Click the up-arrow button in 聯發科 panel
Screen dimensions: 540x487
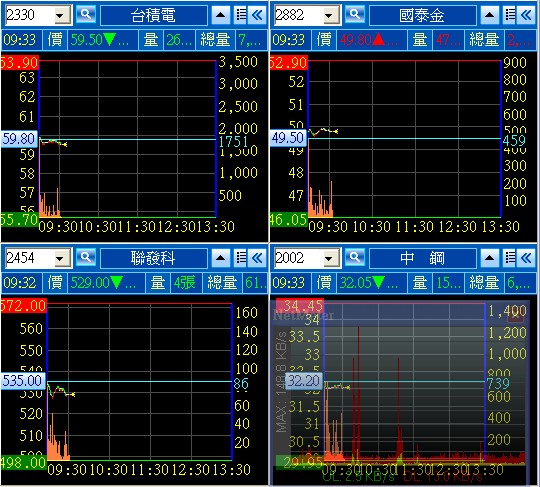(221, 258)
